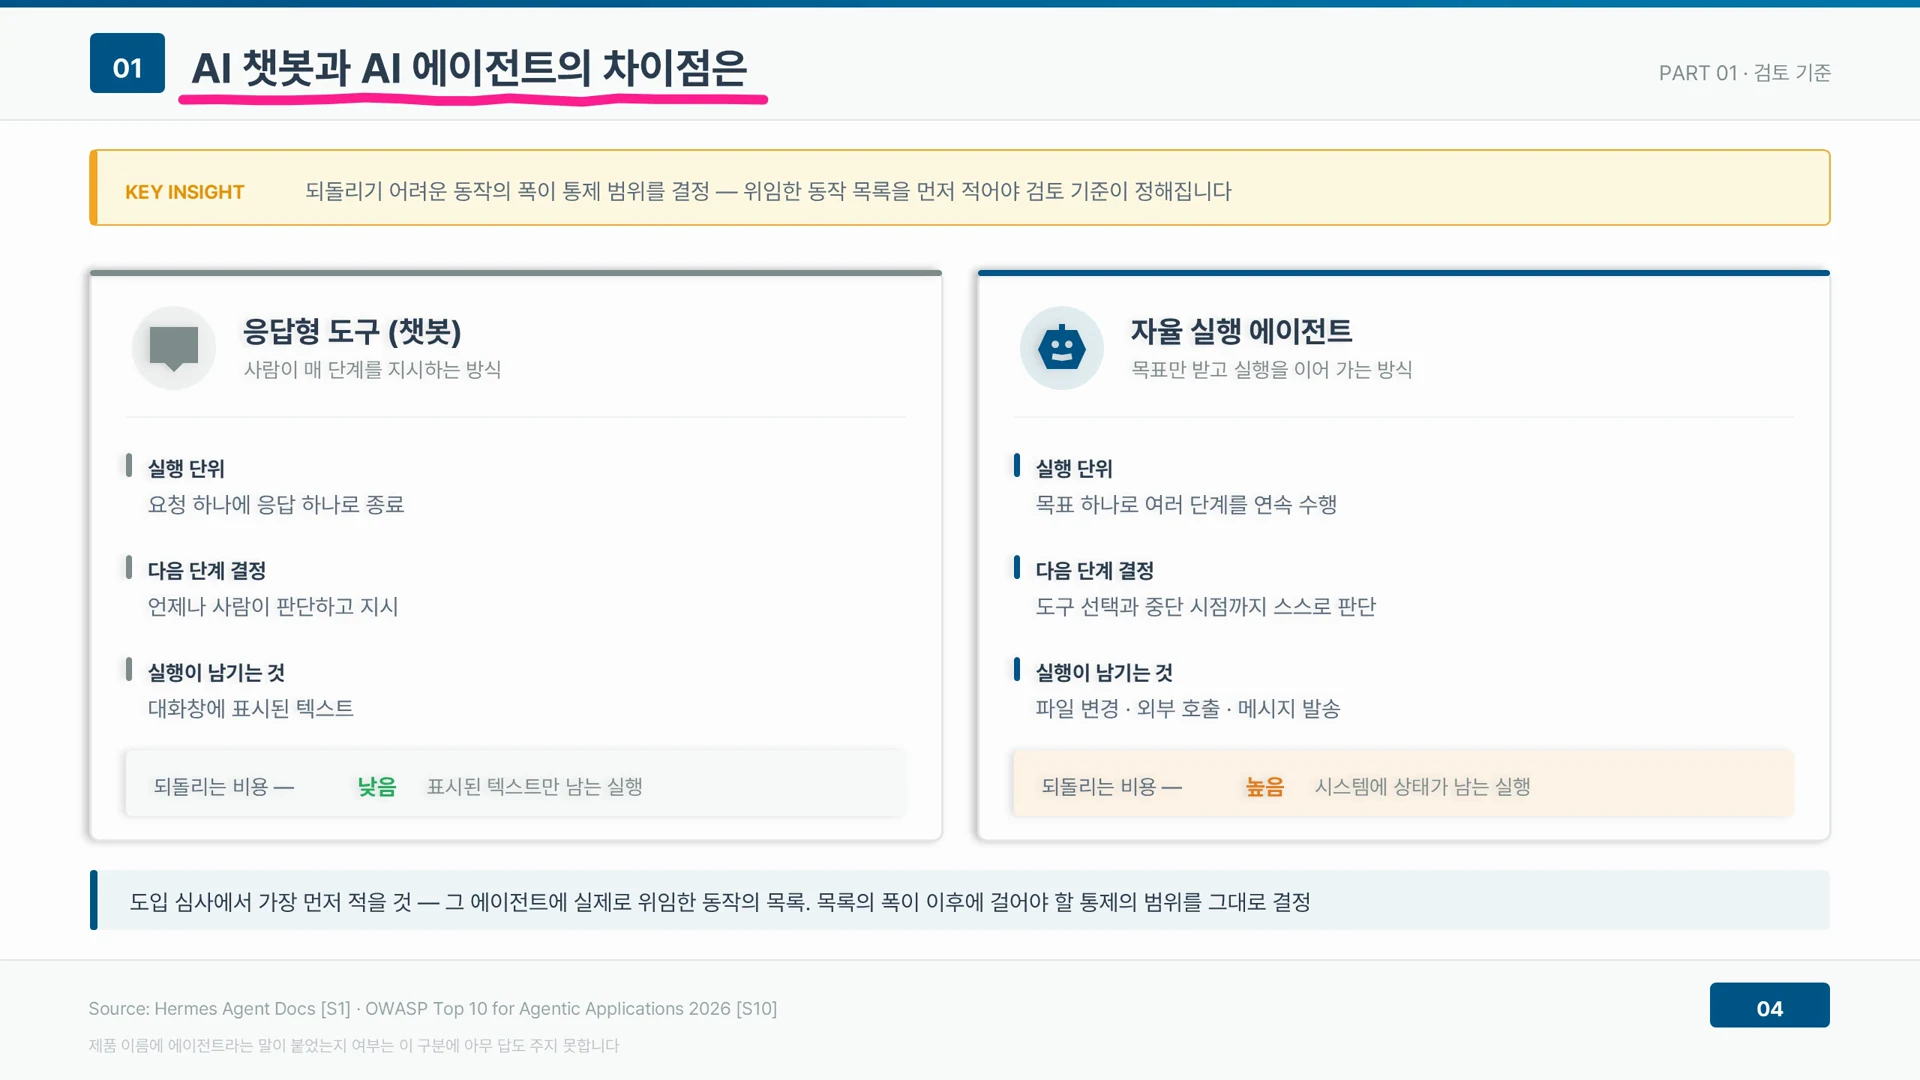Select the key insight sentence starting 되돌리기 어려운 동작의

click(768, 191)
